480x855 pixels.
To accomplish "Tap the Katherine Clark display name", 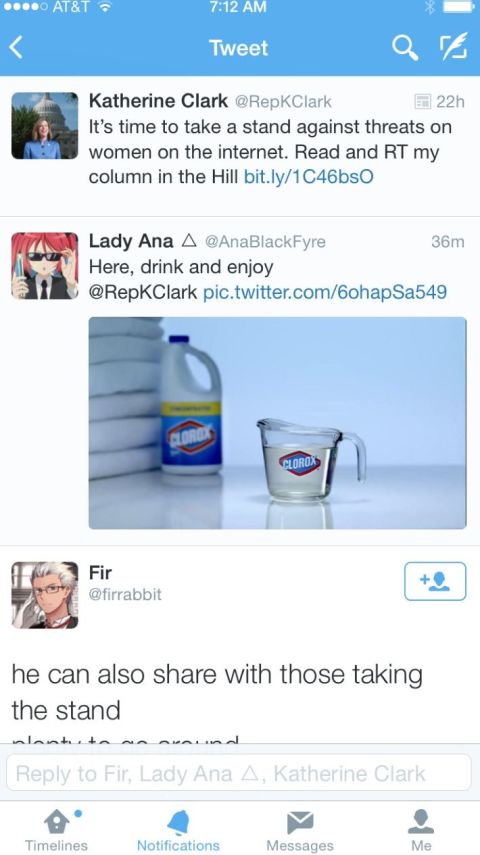I will [x=158, y=101].
